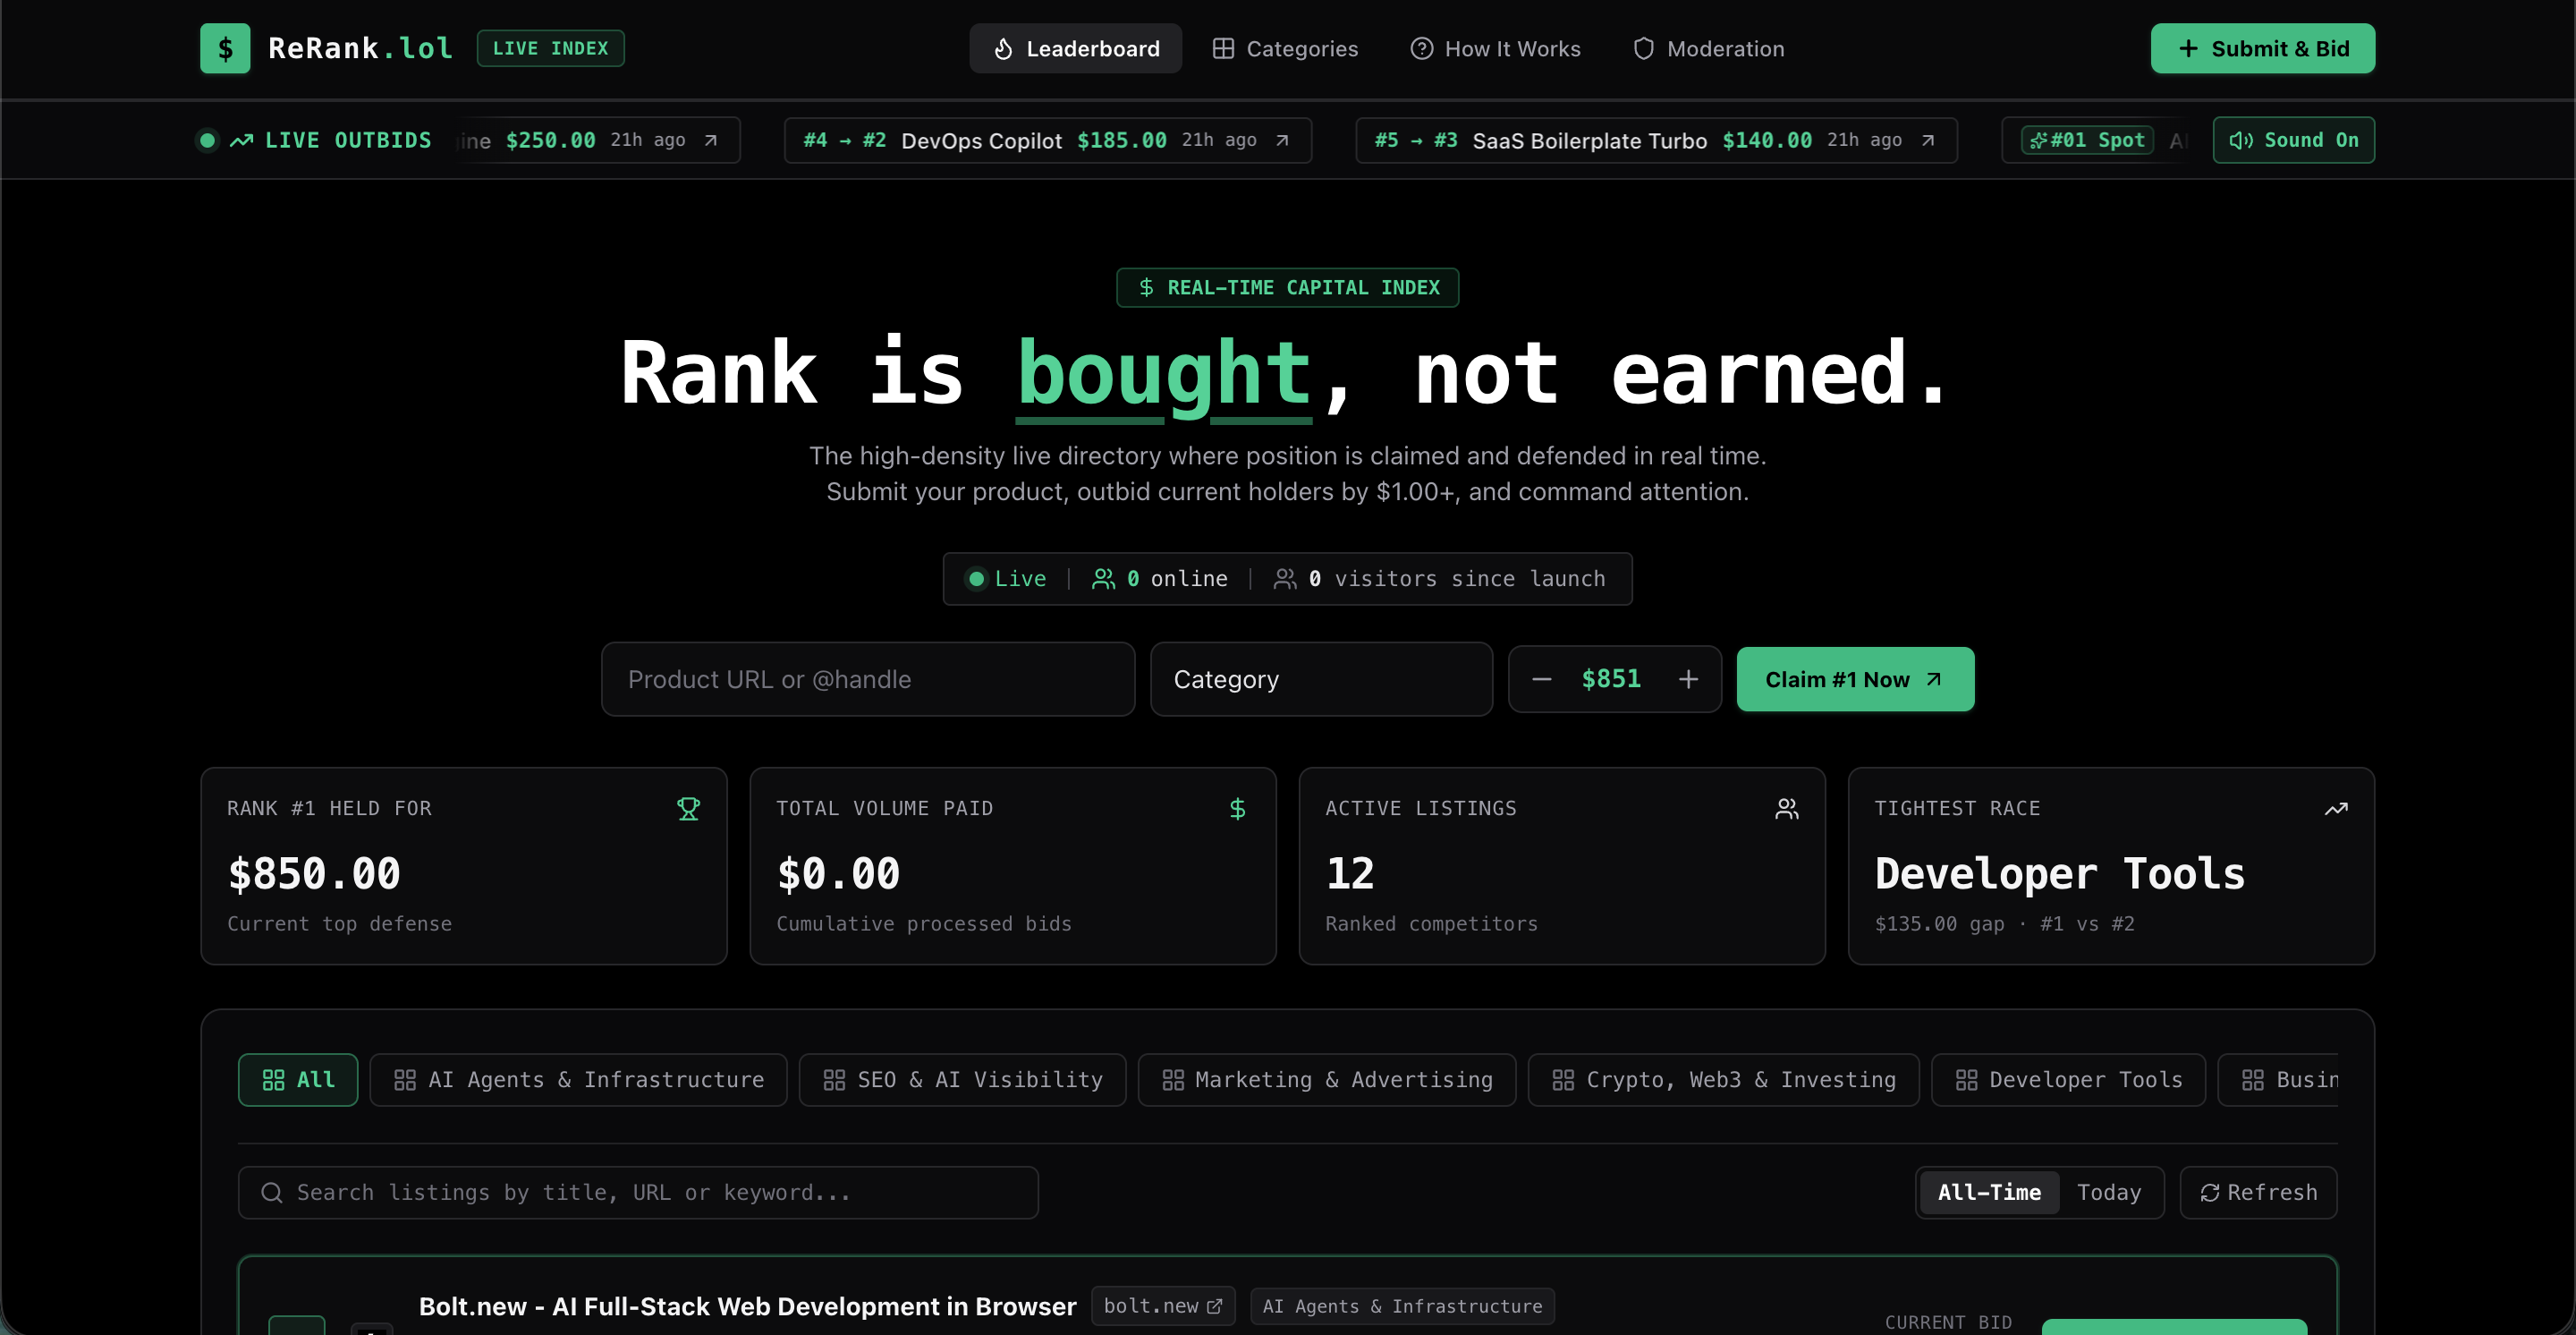Viewport: 2576px width, 1335px height.
Task: Click the SaaS Boilerplate Turbo ticker entry
Action: [x=1656, y=140]
